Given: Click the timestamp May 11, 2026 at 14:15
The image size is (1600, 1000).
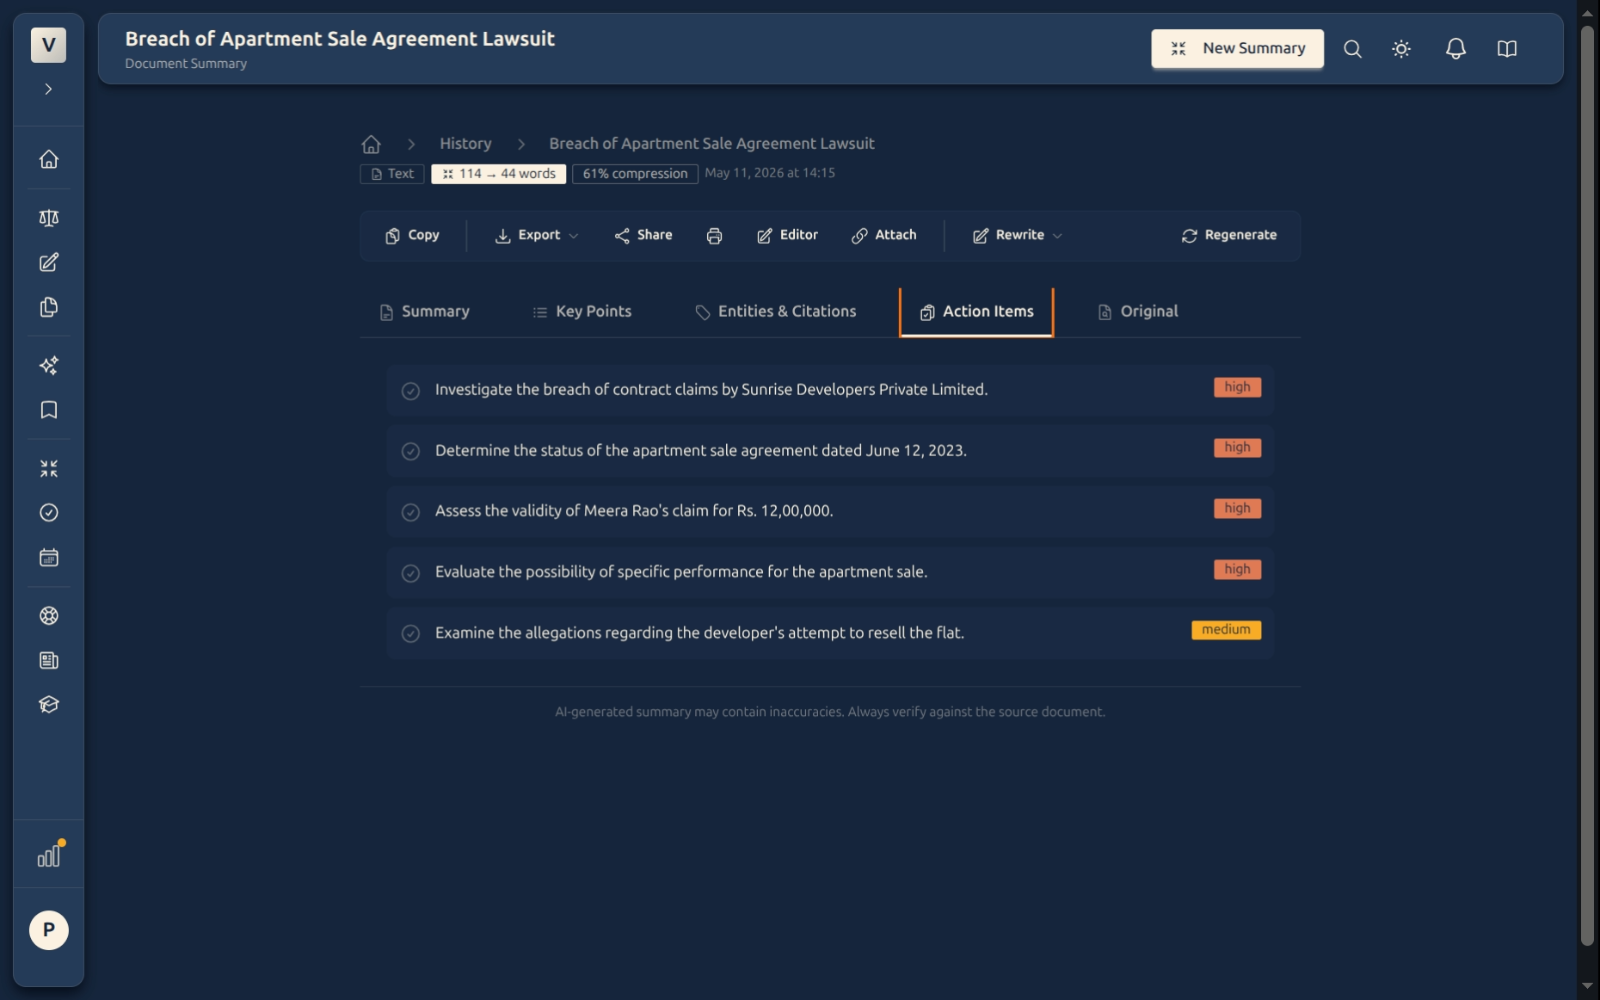Looking at the screenshot, I should 769,173.
